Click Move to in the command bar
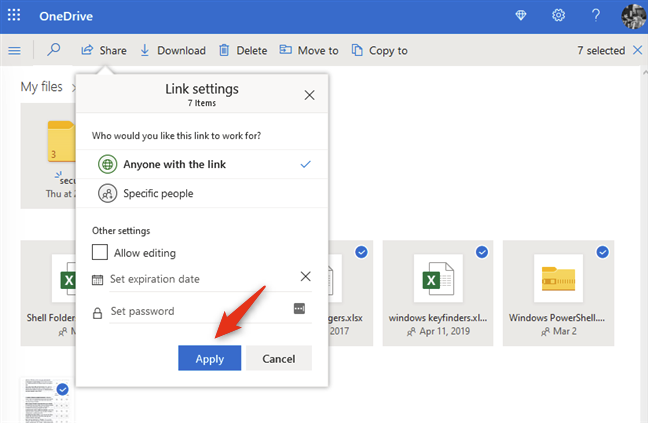 309,50
